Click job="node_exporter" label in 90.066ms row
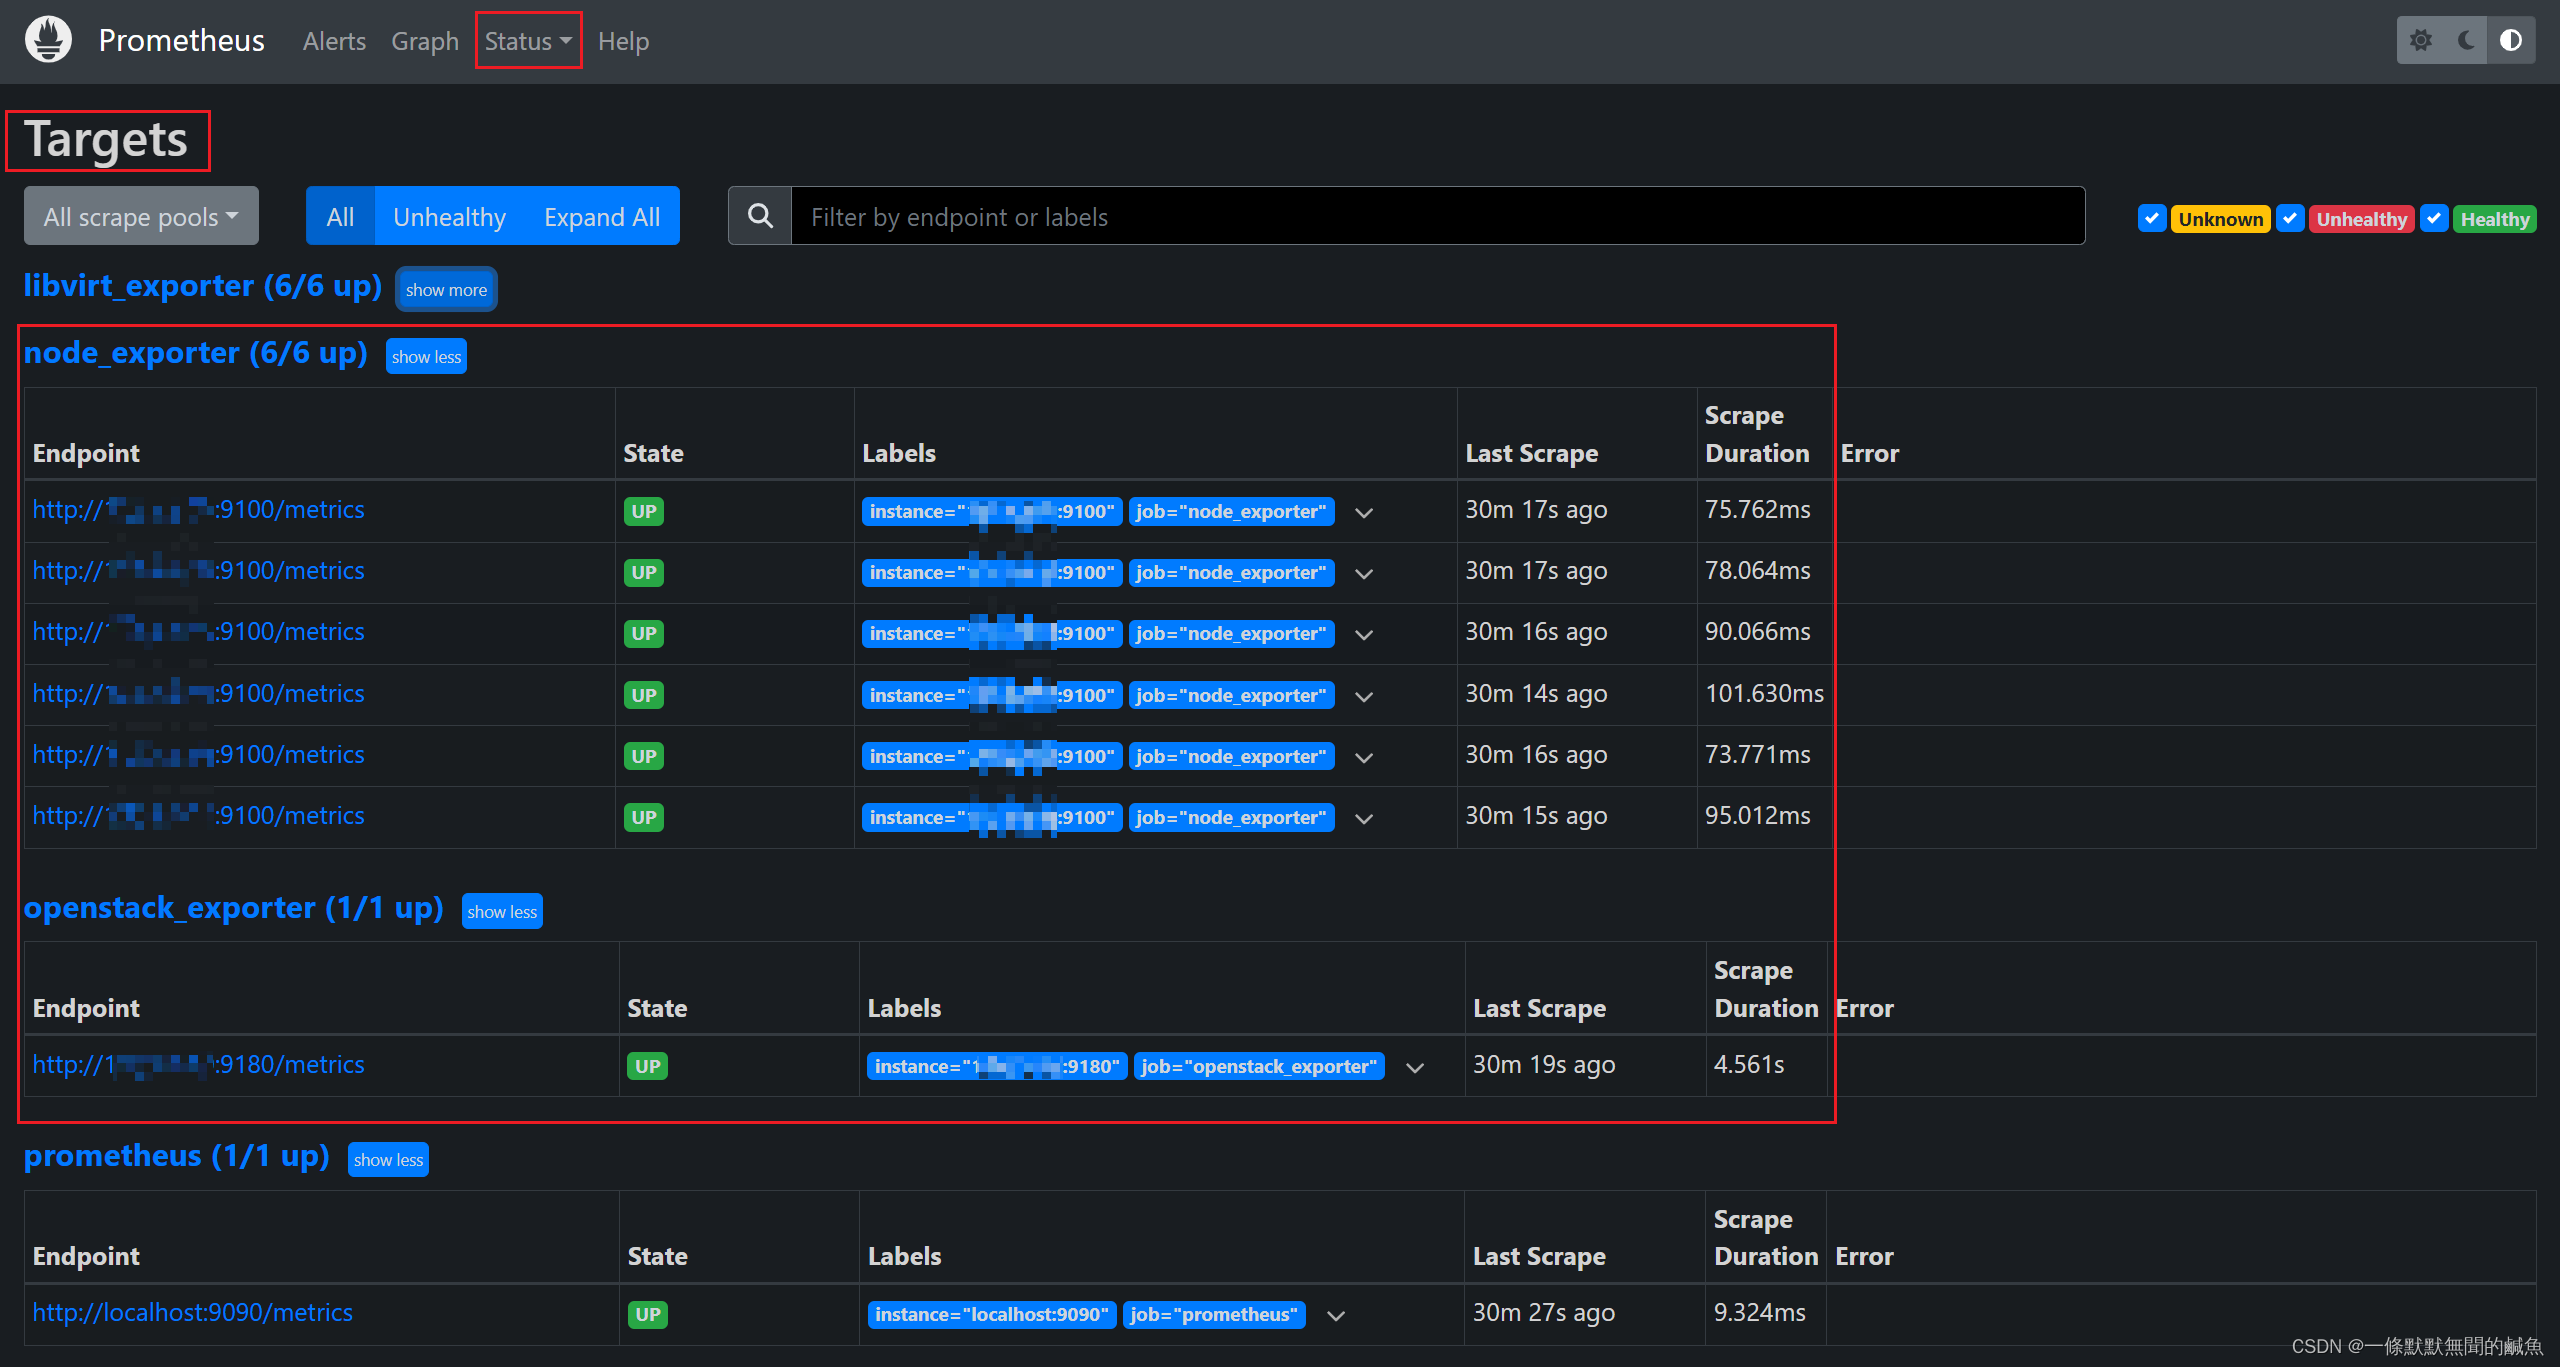Viewport: 2560px width, 1367px height. 1232,633
